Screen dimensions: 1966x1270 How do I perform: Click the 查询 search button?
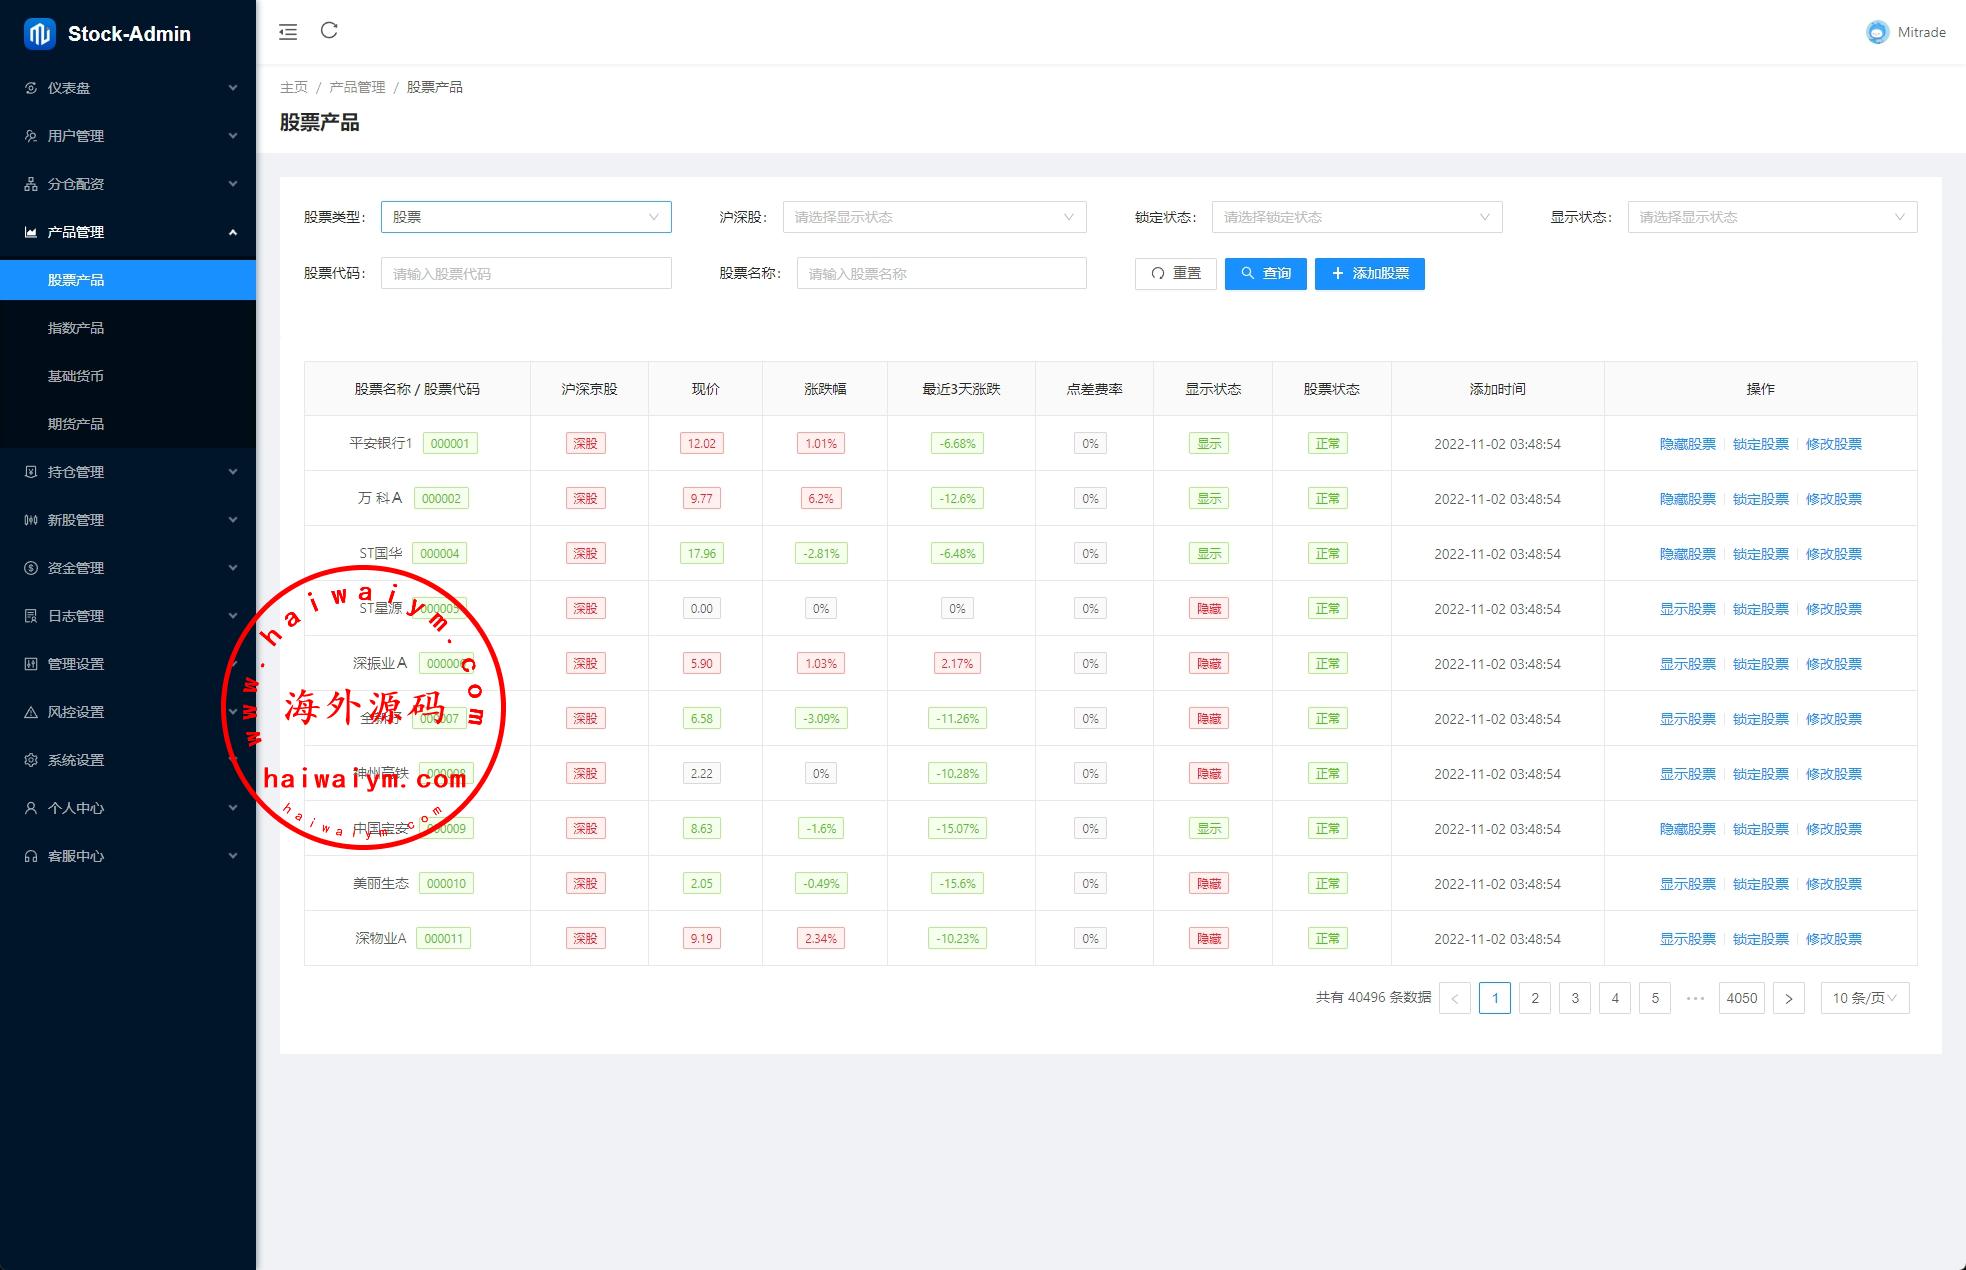click(1265, 273)
